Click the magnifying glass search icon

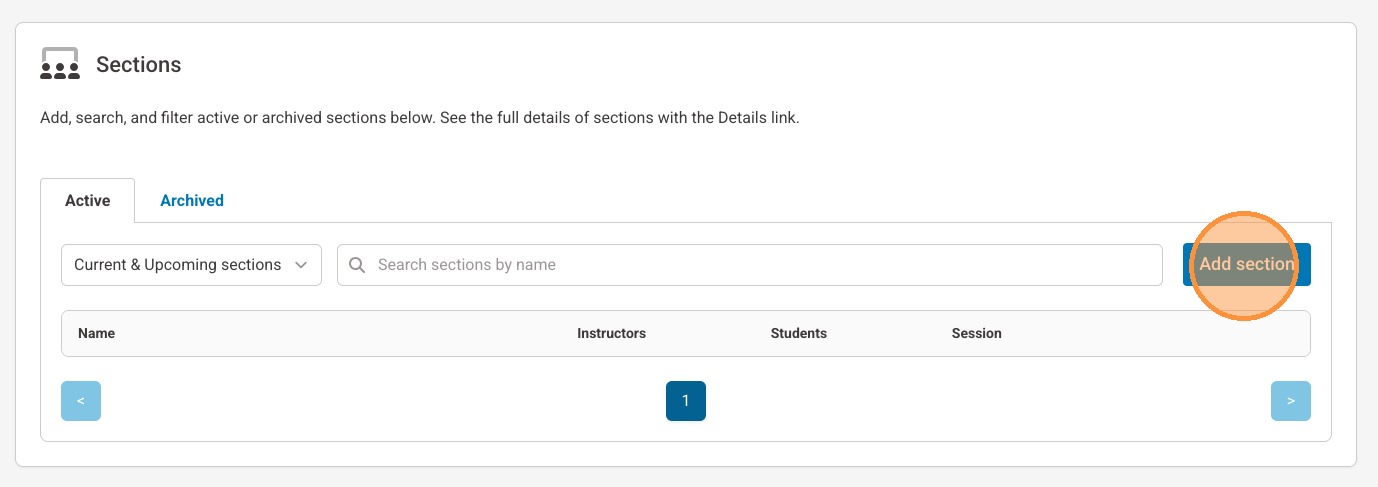(x=357, y=265)
